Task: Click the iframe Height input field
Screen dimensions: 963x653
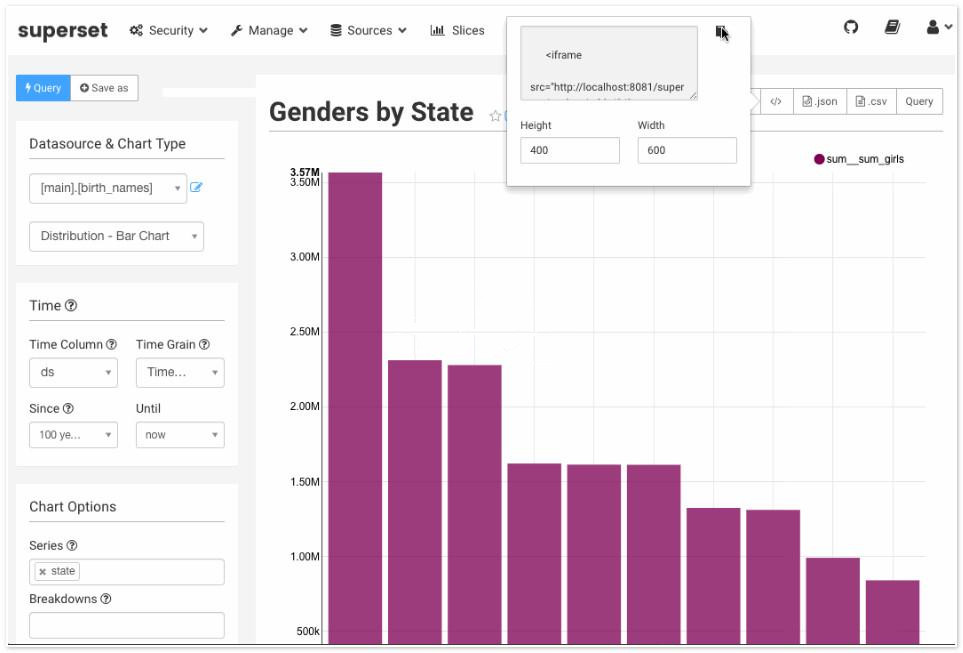Action: [570, 151]
